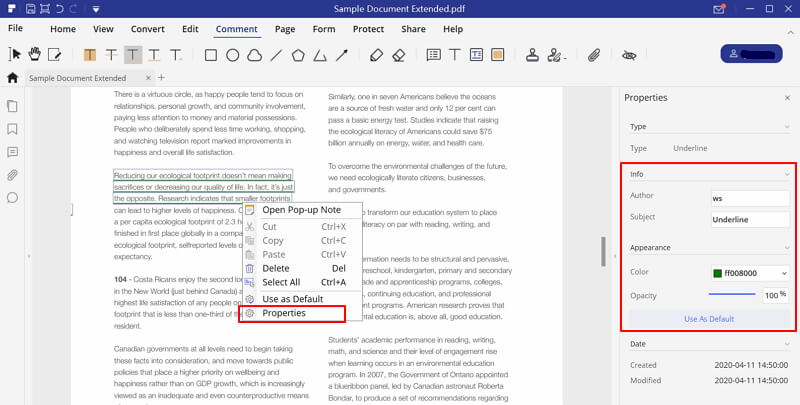Screen dimensions: 800x405
Task: Collapse the Info section
Action: [787, 174]
